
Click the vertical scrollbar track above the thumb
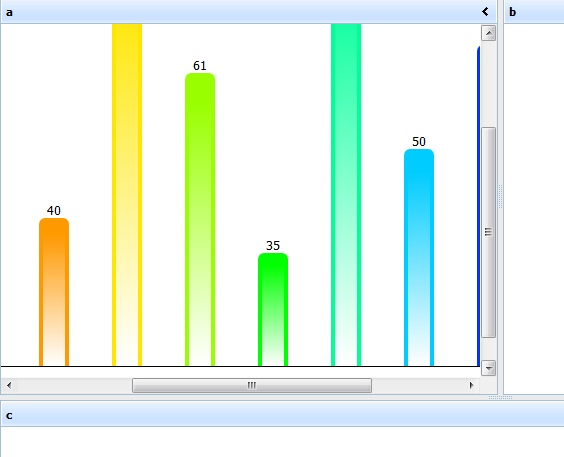(x=488, y=84)
